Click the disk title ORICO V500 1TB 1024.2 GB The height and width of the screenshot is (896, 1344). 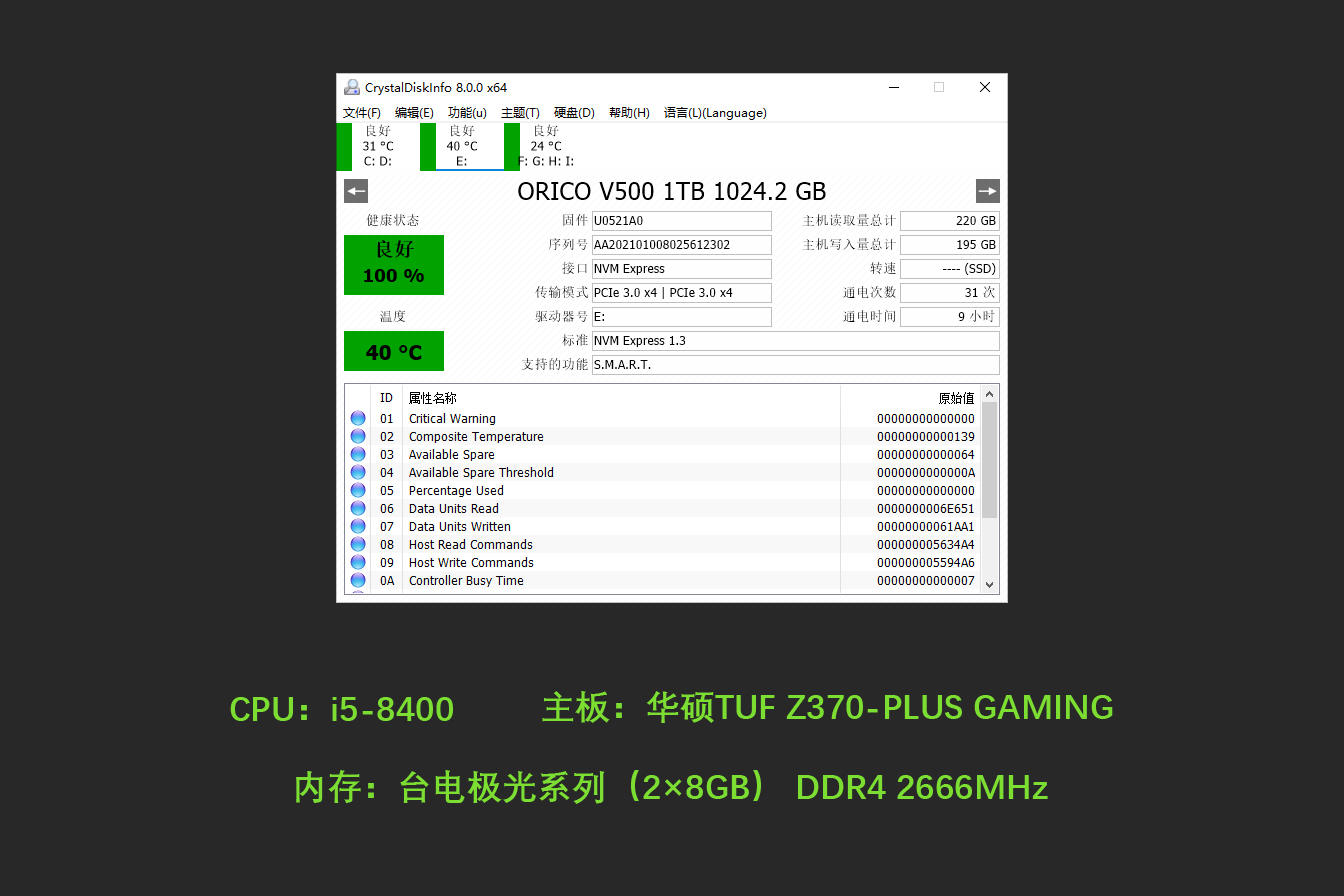(672, 191)
